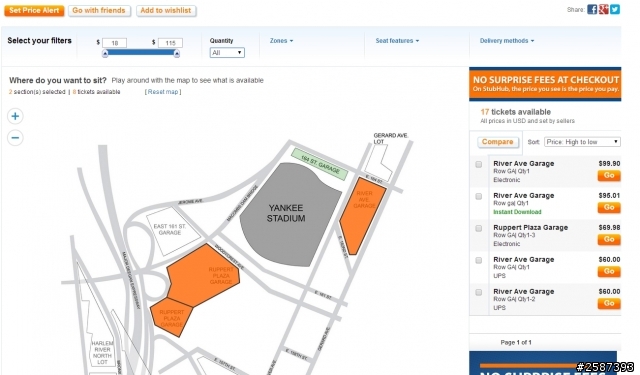Select the 164 St. Garage green section
The image size is (640, 375).
pyautogui.click(x=320, y=164)
